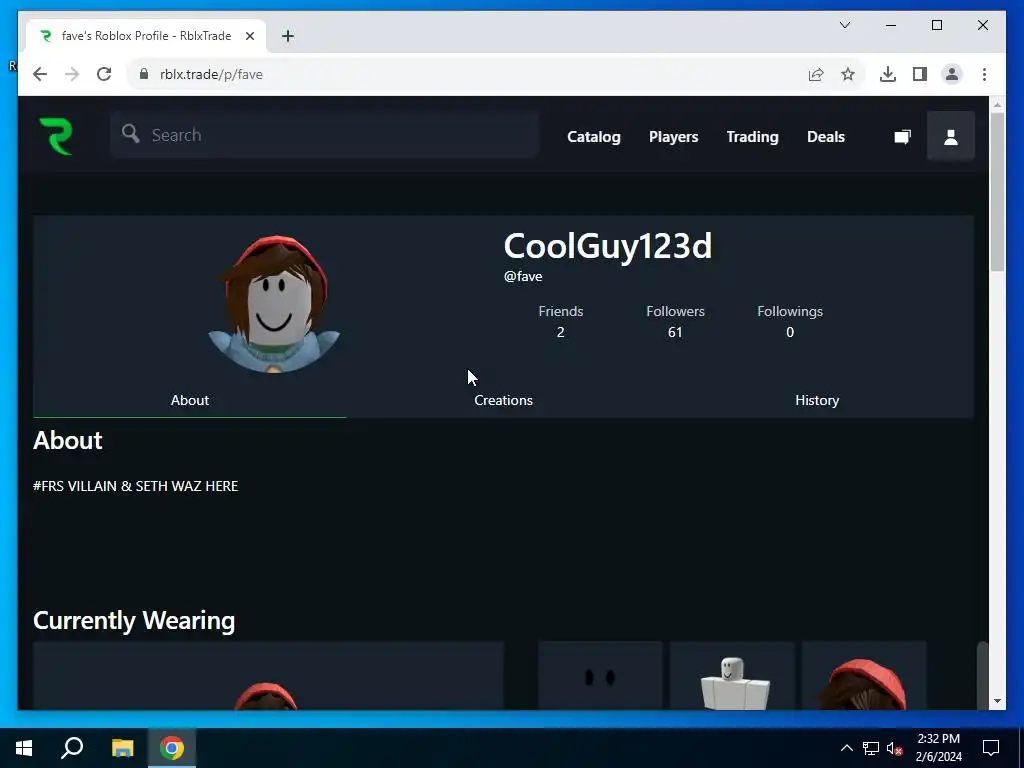Open the black eyes face item thumbnail
This screenshot has height=768, width=1024.
click(600, 675)
